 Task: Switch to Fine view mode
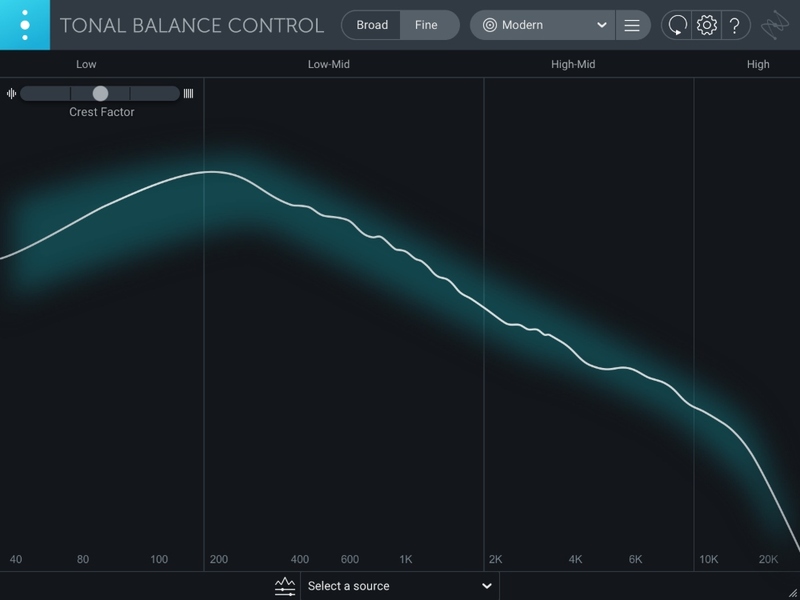click(427, 25)
